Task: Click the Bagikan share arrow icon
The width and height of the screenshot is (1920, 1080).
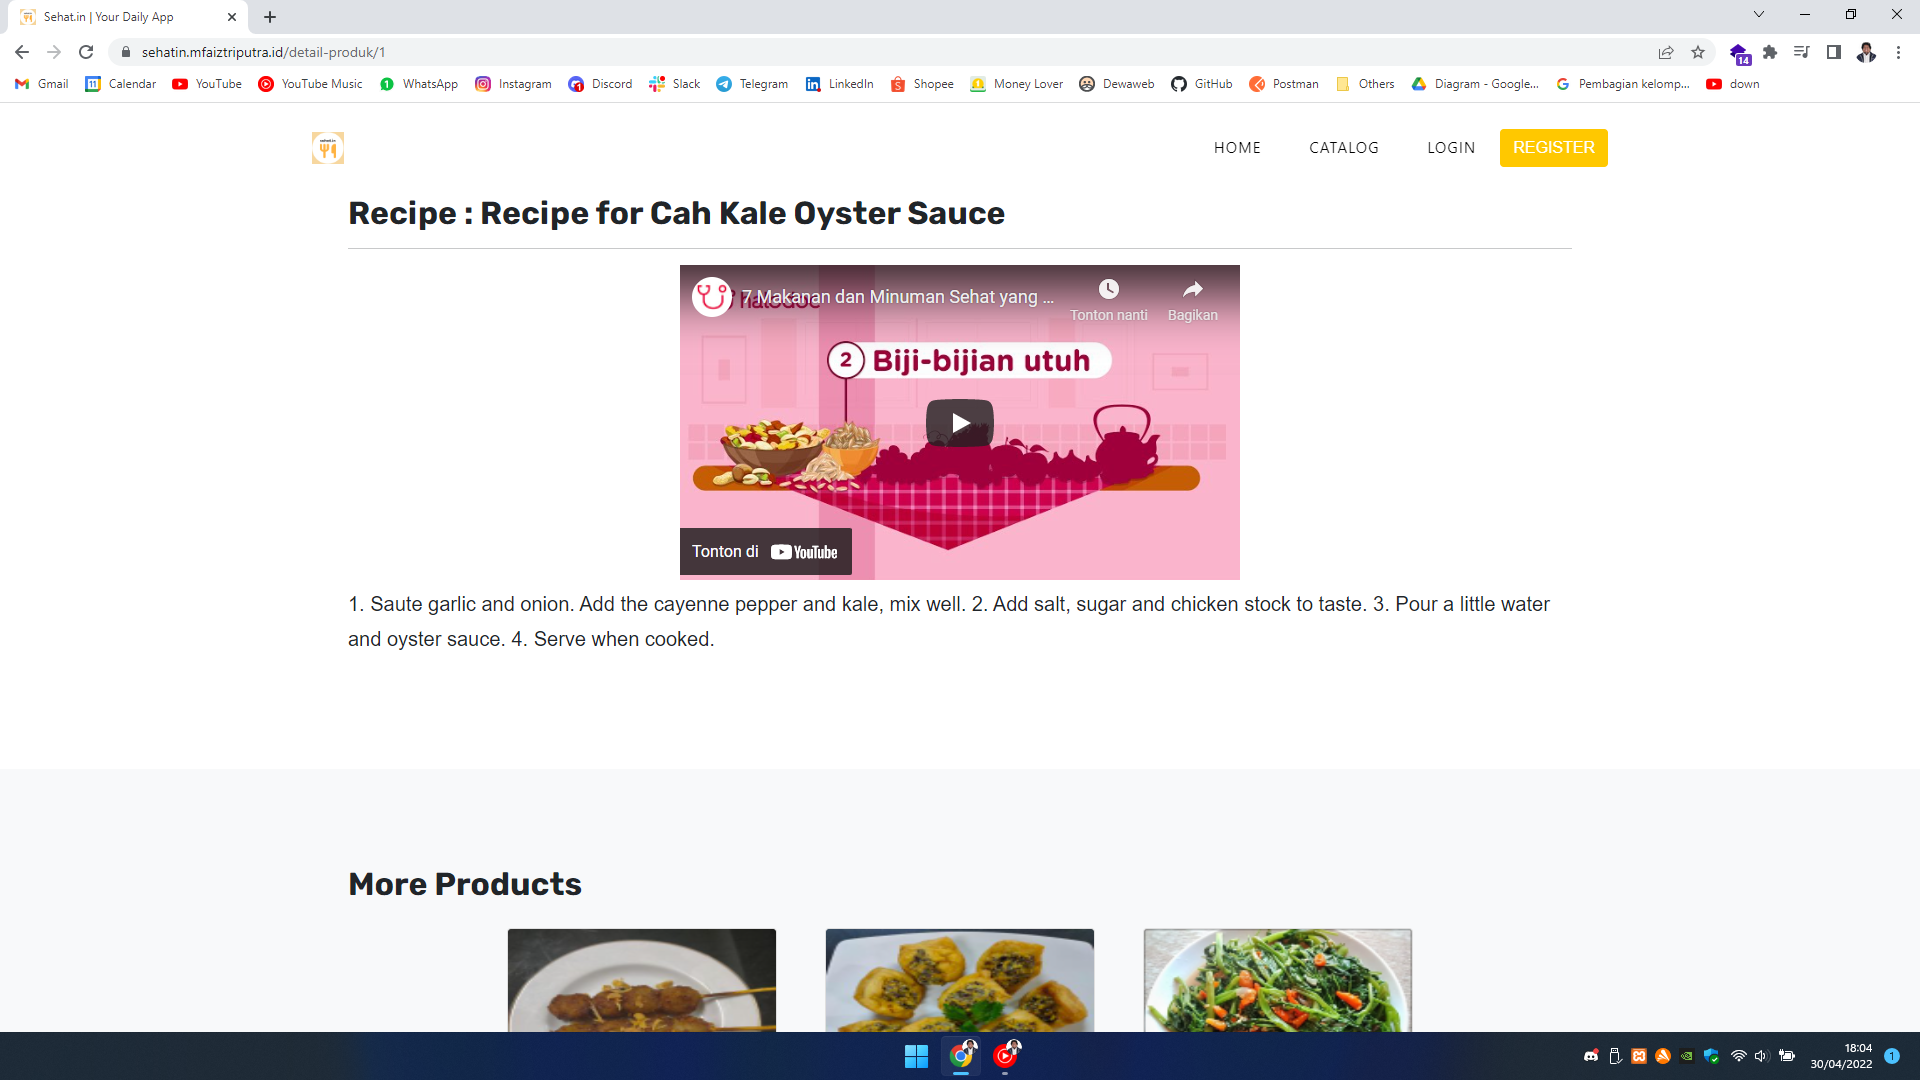Action: click(x=1192, y=290)
